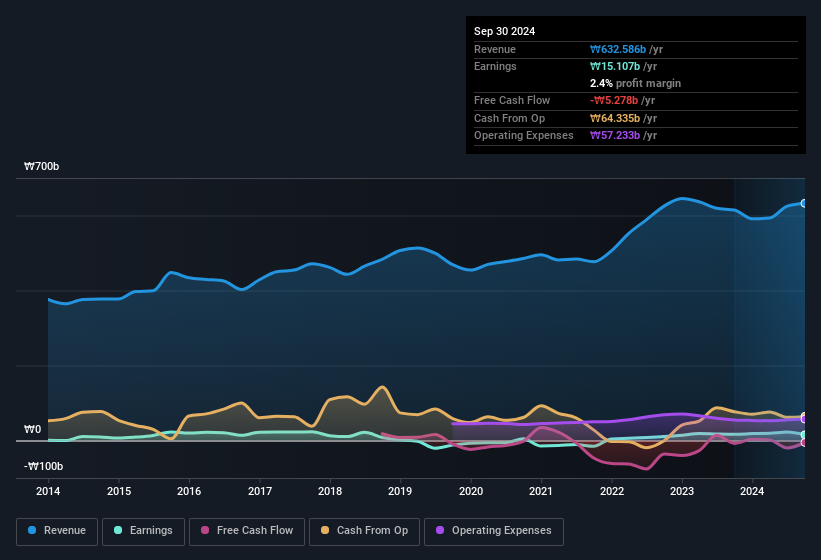Click the Sep 30 2024 tooltip date
The image size is (821, 560).
pyautogui.click(x=504, y=31)
